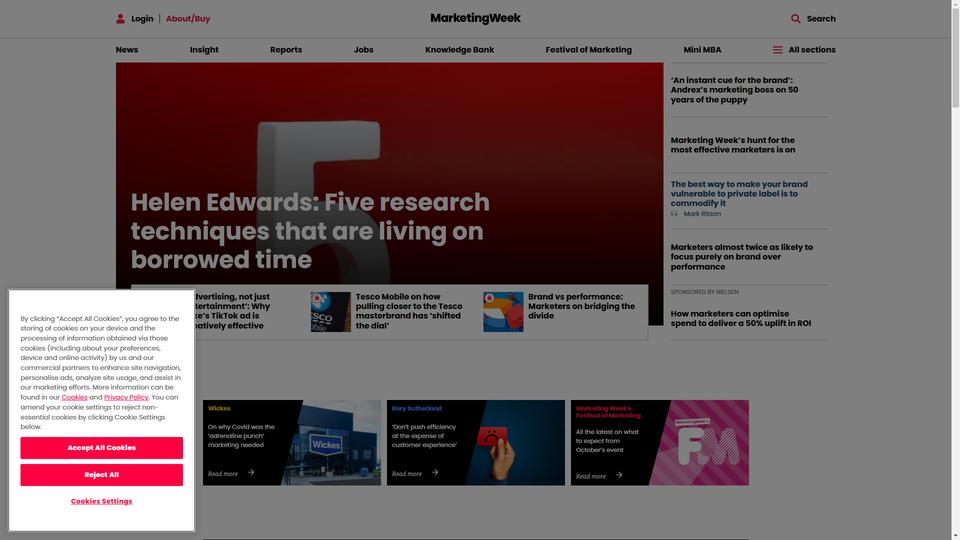960x540 pixels.
Task: Open Nielsen 50% uplift in ROI article
Action: point(740,318)
